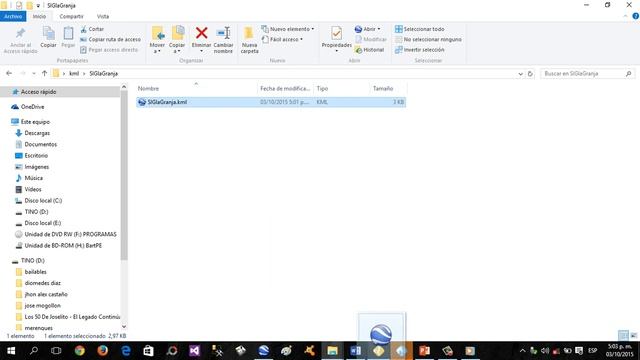
Task: Click the Propiedades checkmark icon
Action: (x=336, y=33)
